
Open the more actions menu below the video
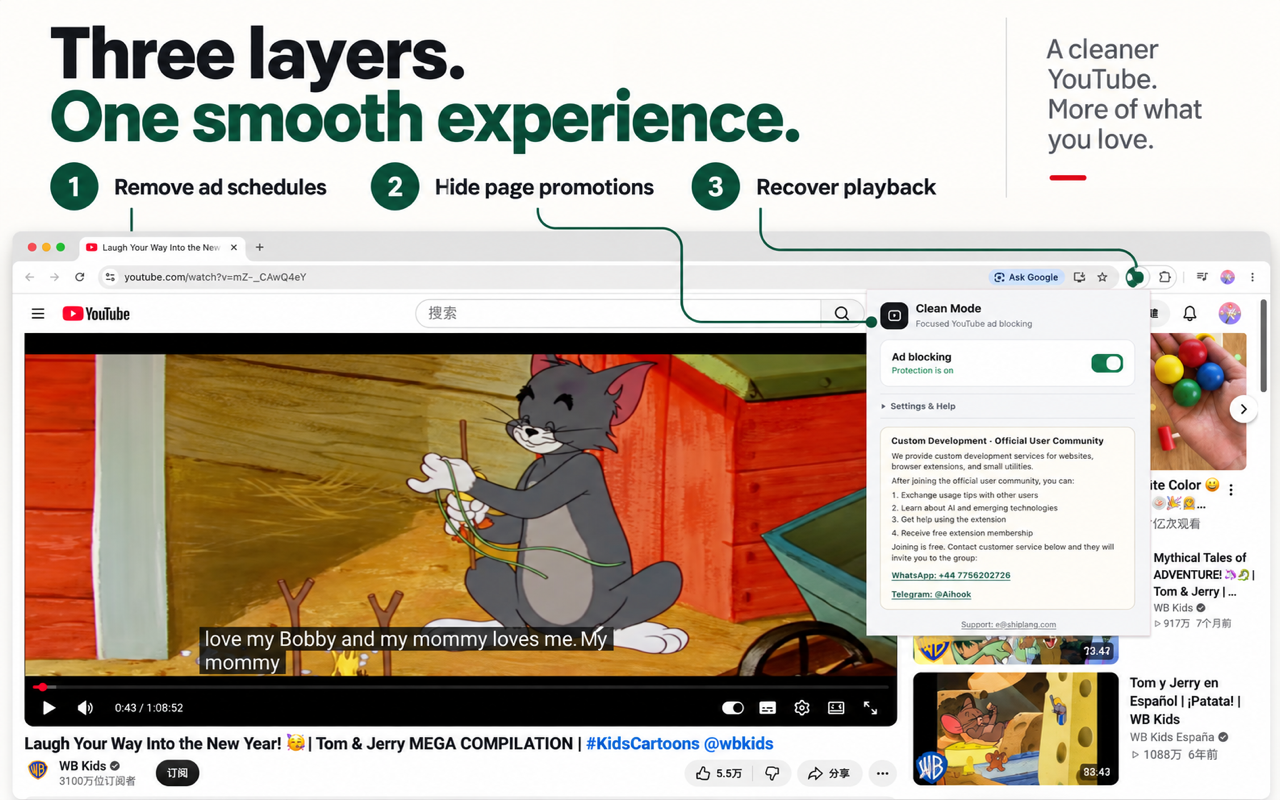pyautogui.click(x=881, y=773)
